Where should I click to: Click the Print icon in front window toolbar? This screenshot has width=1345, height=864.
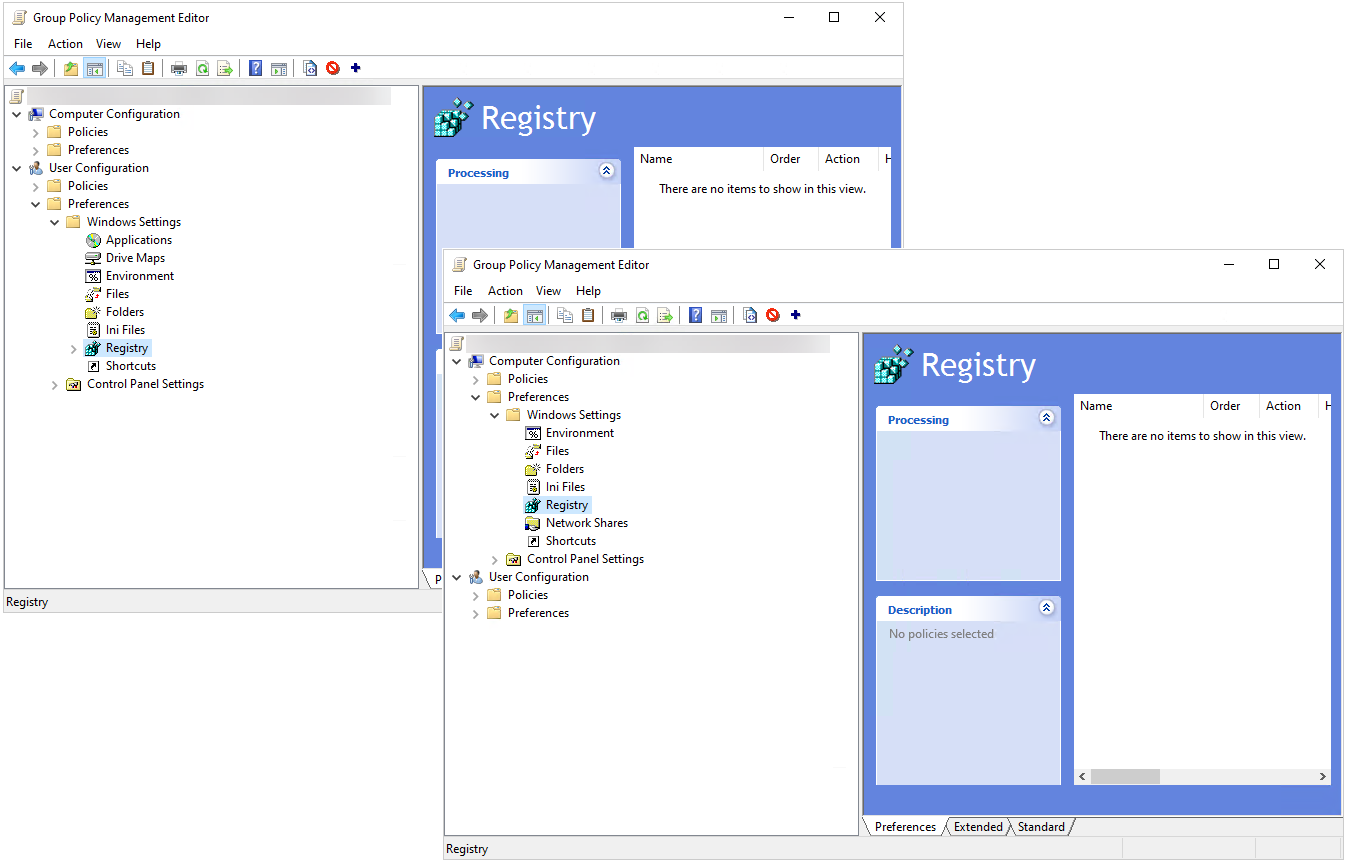click(x=619, y=316)
